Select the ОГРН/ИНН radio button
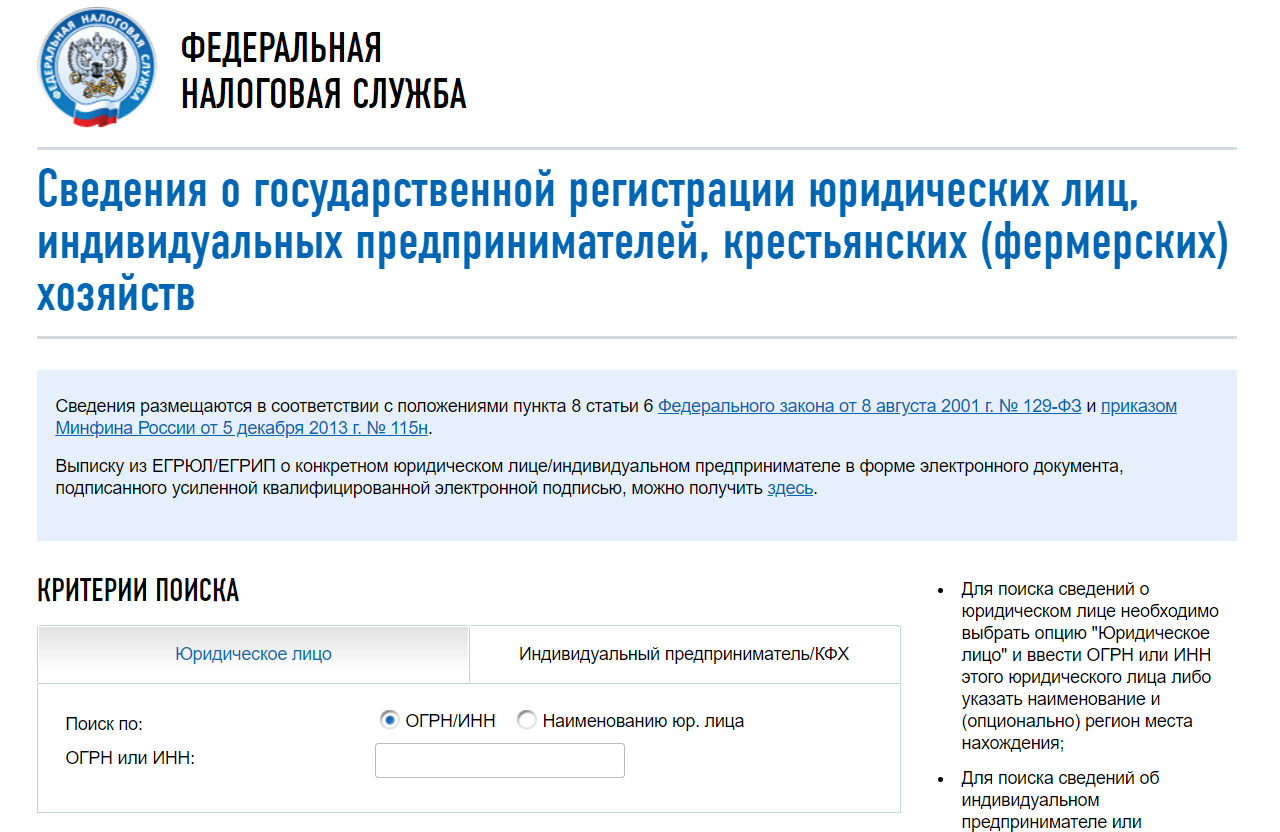The height and width of the screenshot is (832, 1280). coord(389,720)
